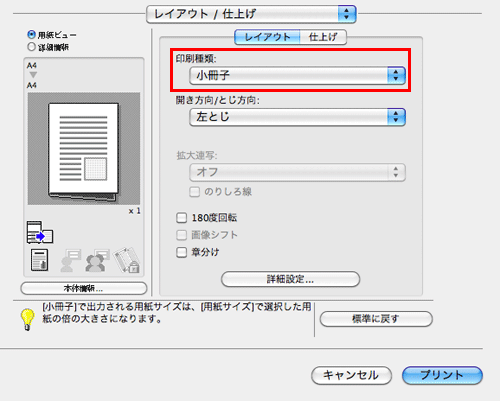Screen dimensions: 500x401
Task: Click the プリント button
Action: [x=442, y=375]
